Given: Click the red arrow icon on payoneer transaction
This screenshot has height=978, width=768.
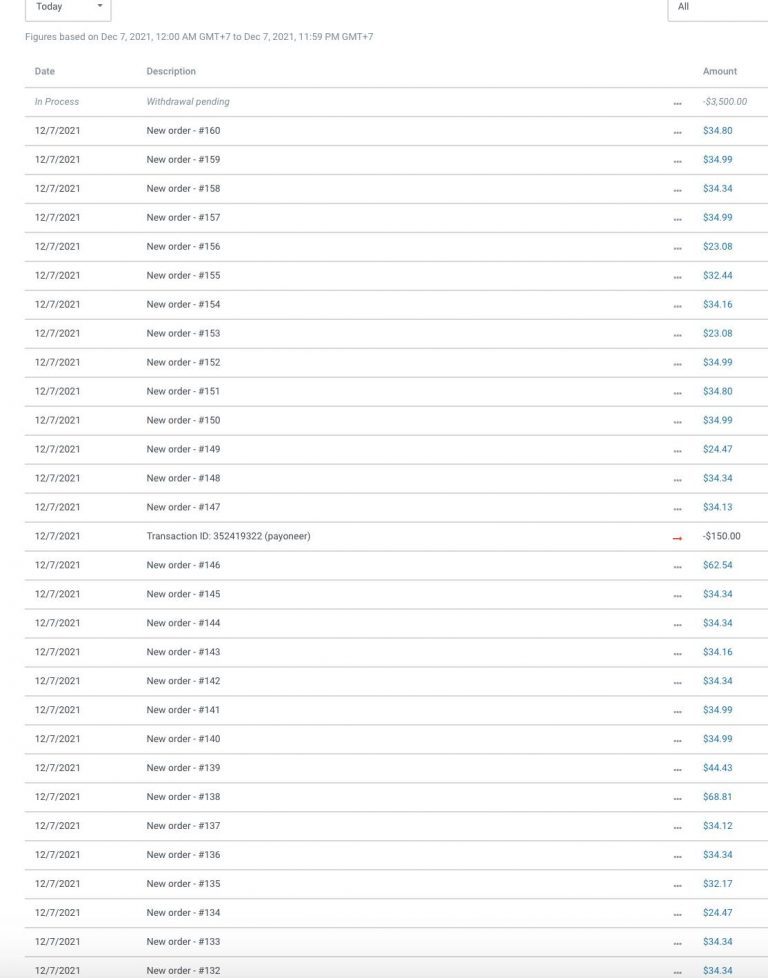Looking at the screenshot, I should pyautogui.click(x=678, y=538).
